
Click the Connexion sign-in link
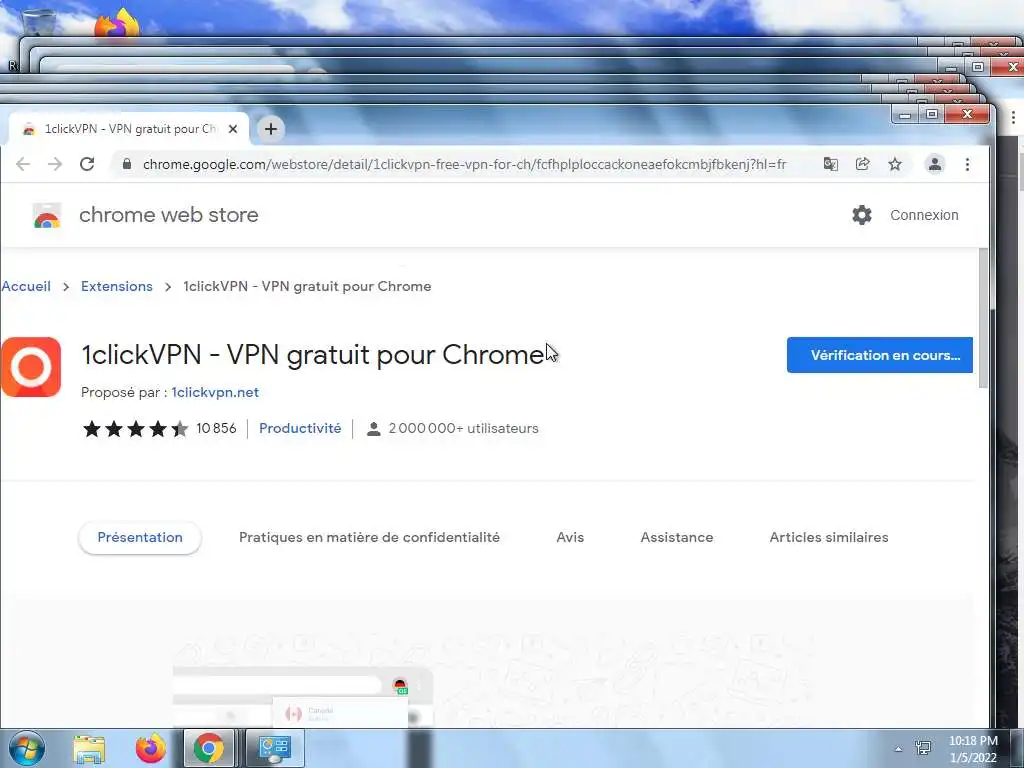click(x=924, y=215)
